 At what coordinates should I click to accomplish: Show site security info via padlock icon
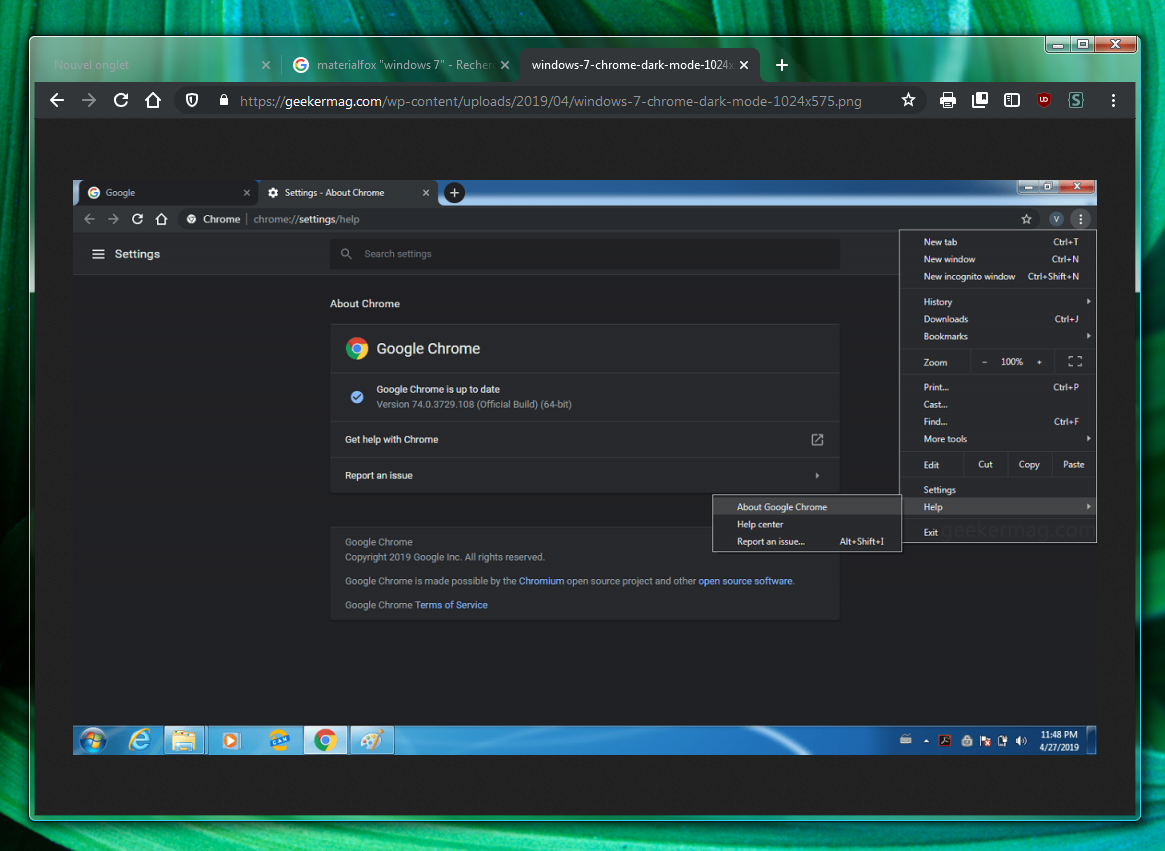click(x=224, y=100)
